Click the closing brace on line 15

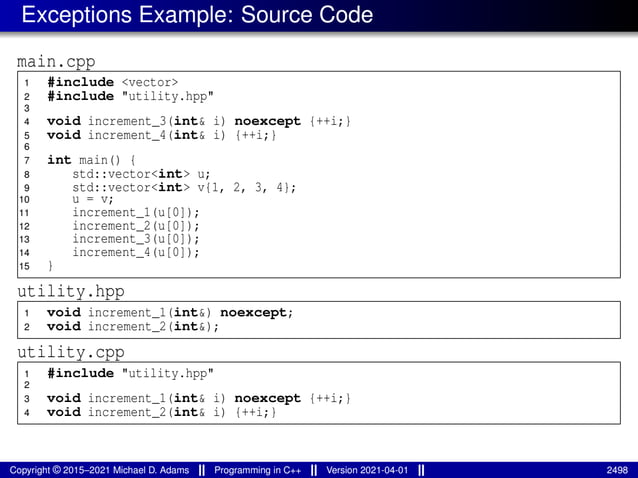(x=50, y=266)
